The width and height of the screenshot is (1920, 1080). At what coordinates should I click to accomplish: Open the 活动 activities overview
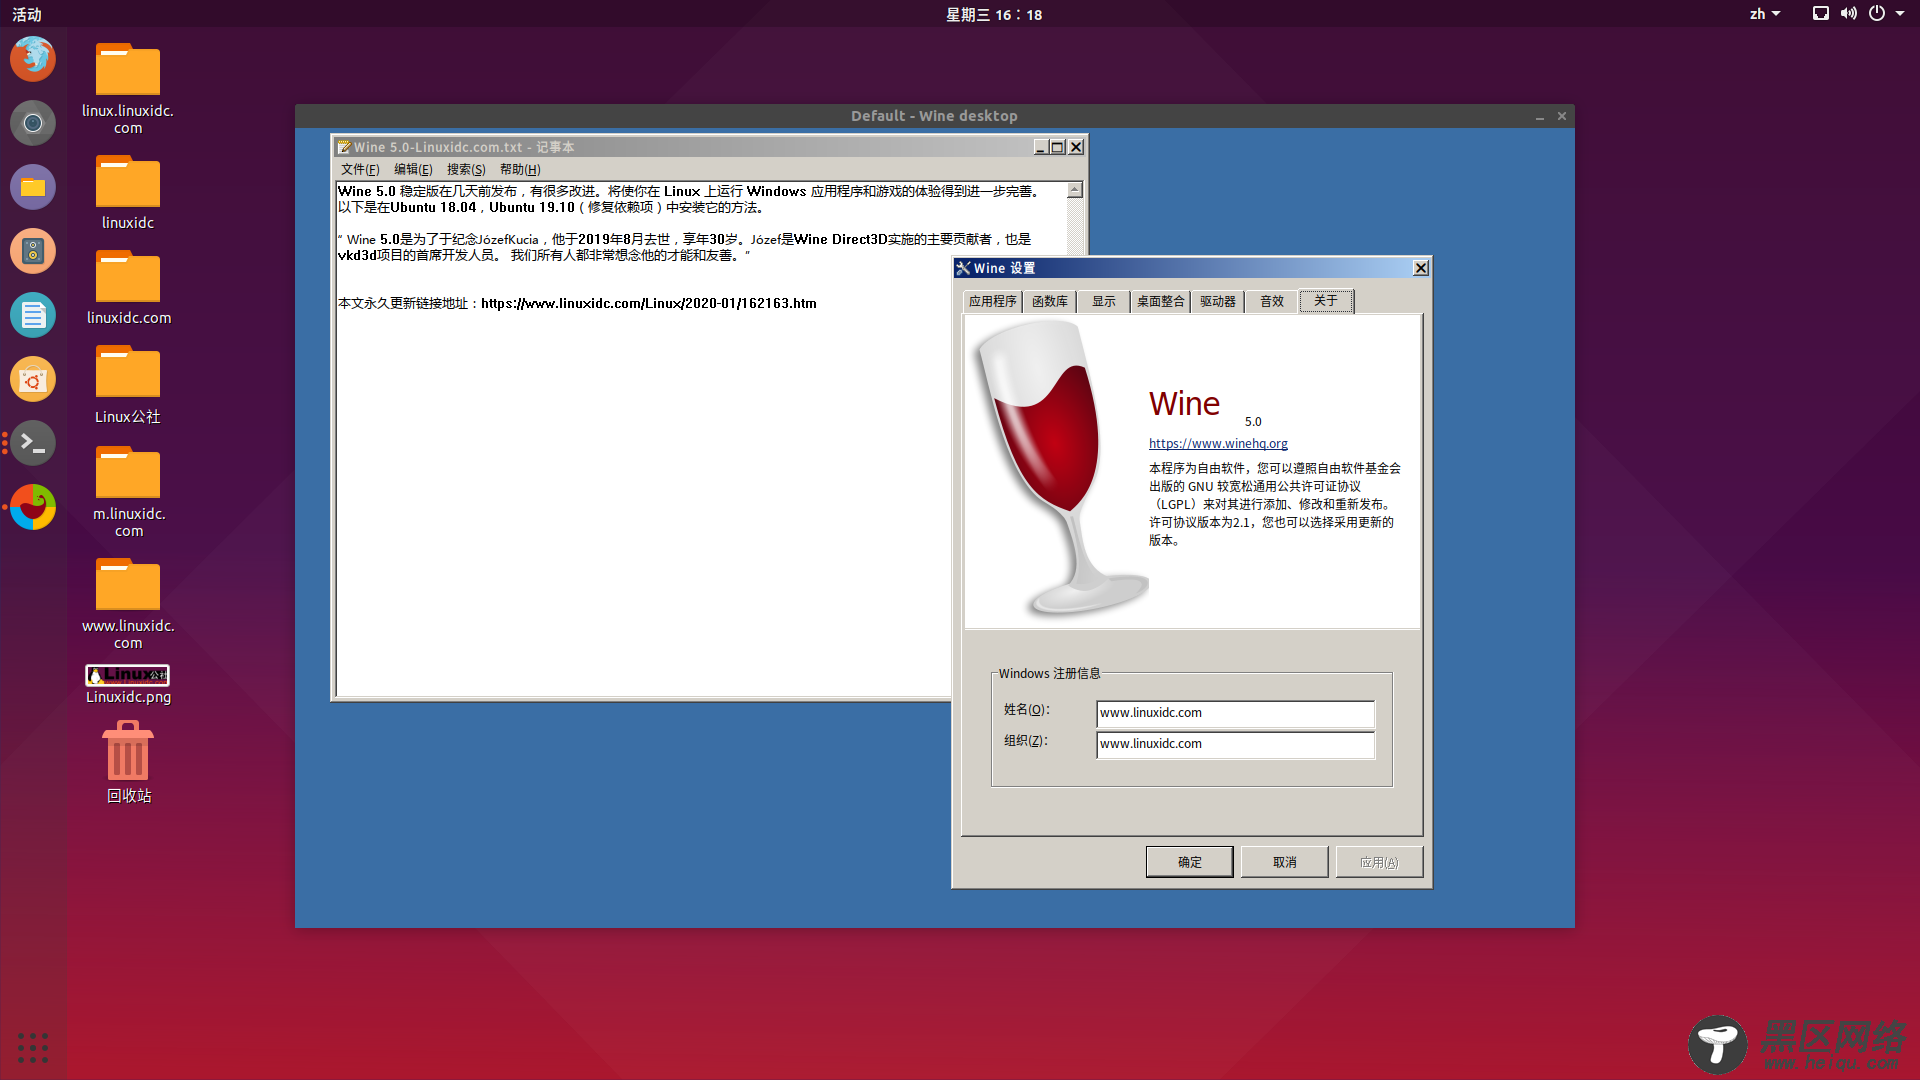[x=27, y=14]
